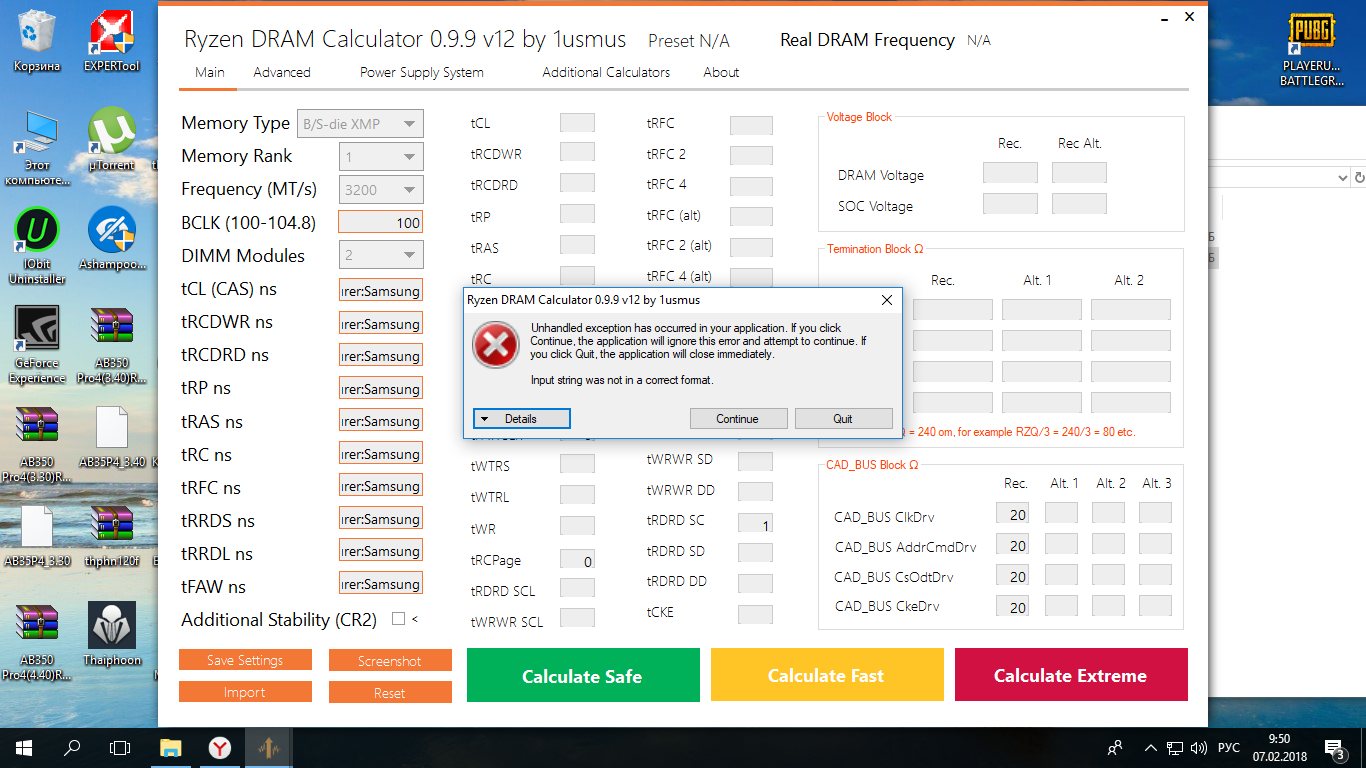Screen dimensions: 1366x768
Task: Expand Details in the error dialog
Action: (x=521, y=419)
